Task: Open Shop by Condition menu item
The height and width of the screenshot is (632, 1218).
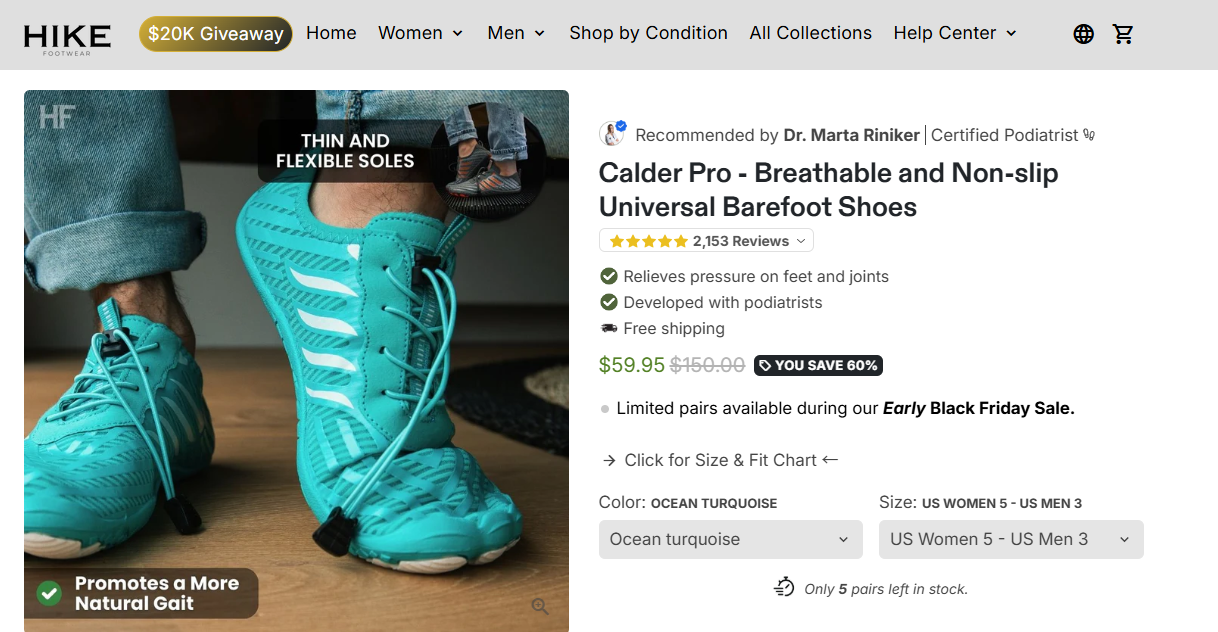Action: (648, 33)
